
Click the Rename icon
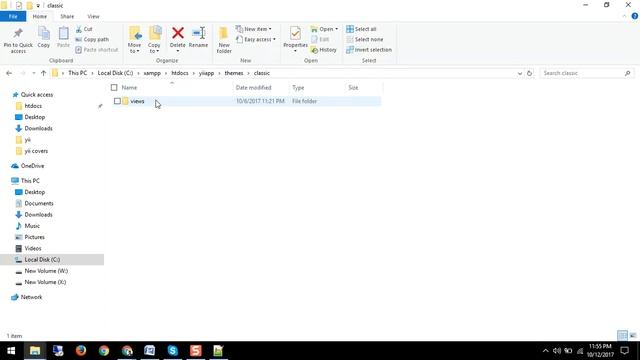point(198,33)
